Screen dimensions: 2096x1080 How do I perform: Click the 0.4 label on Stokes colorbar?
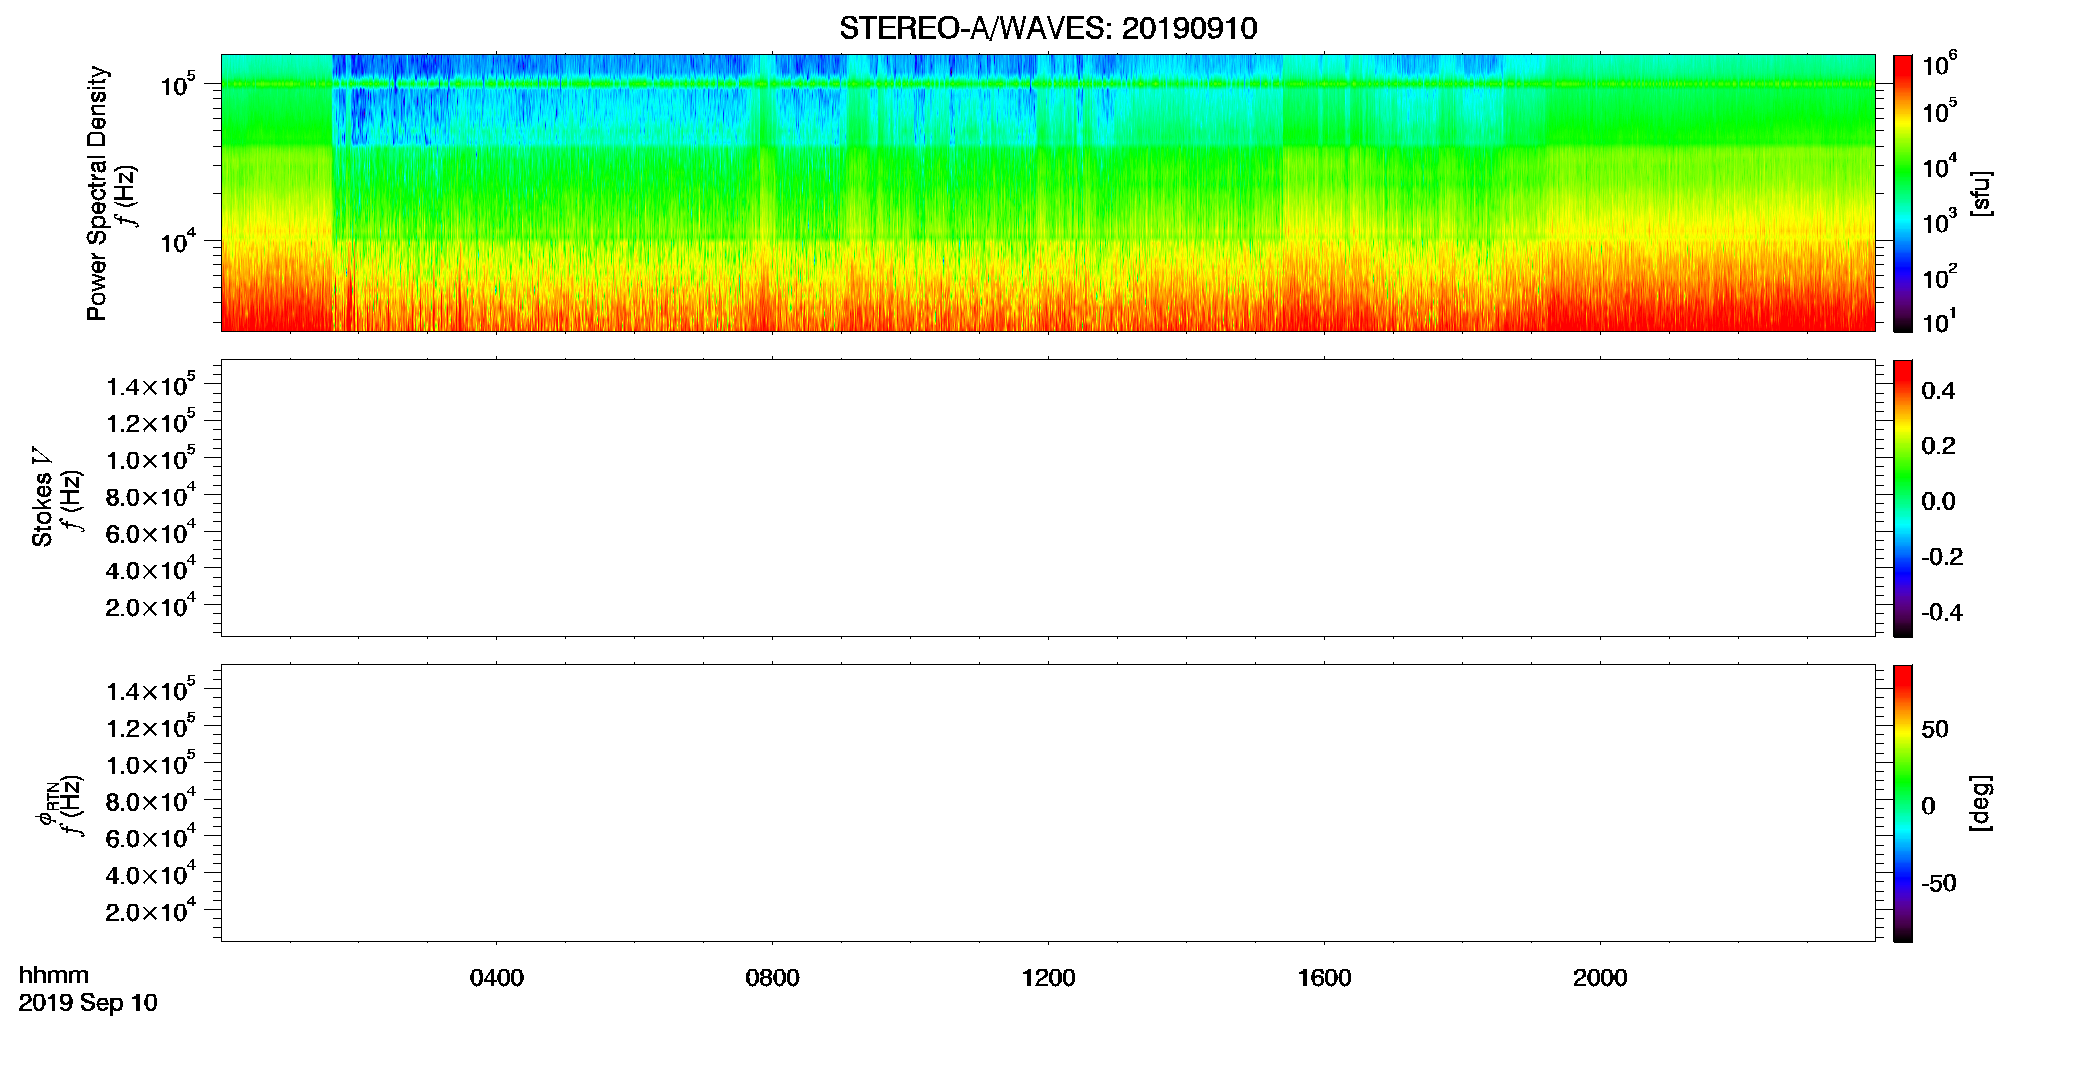(1939, 391)
